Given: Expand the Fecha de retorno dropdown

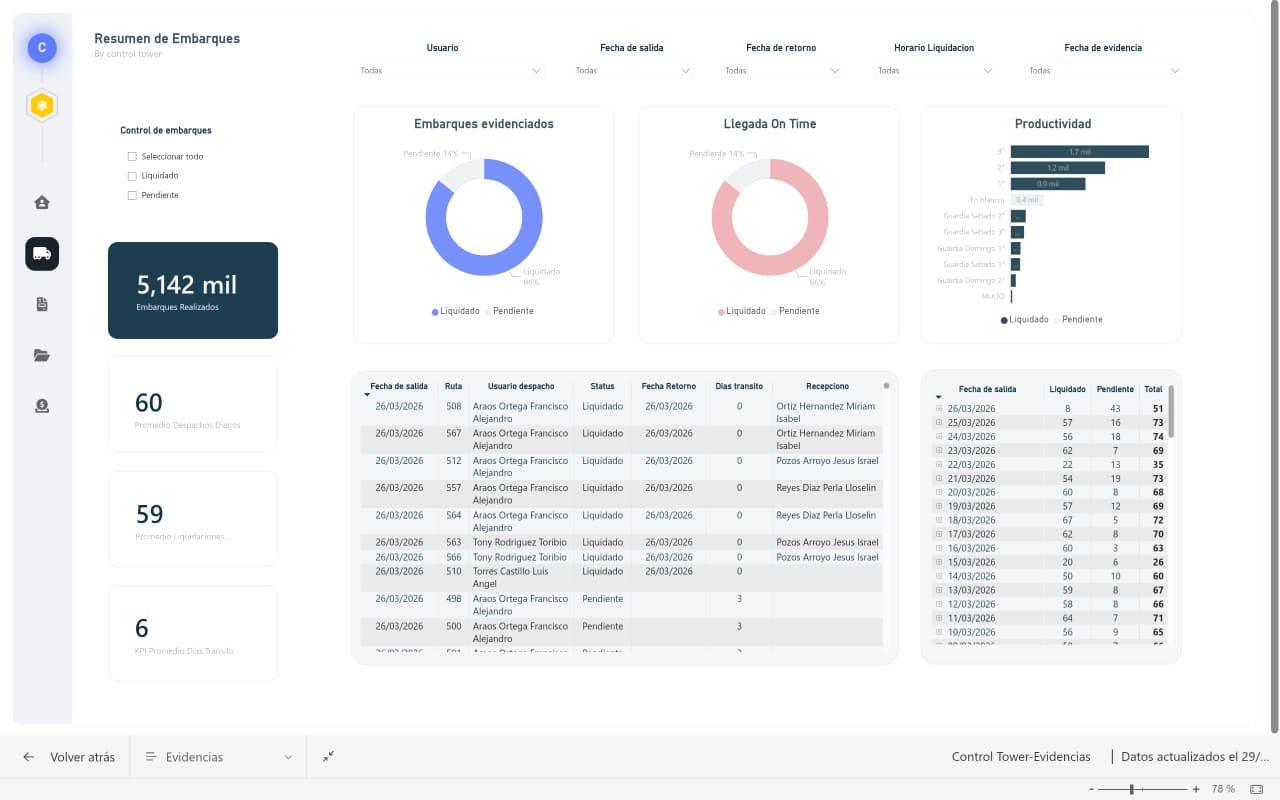Looking at the screenshot, I should [781, 71].
